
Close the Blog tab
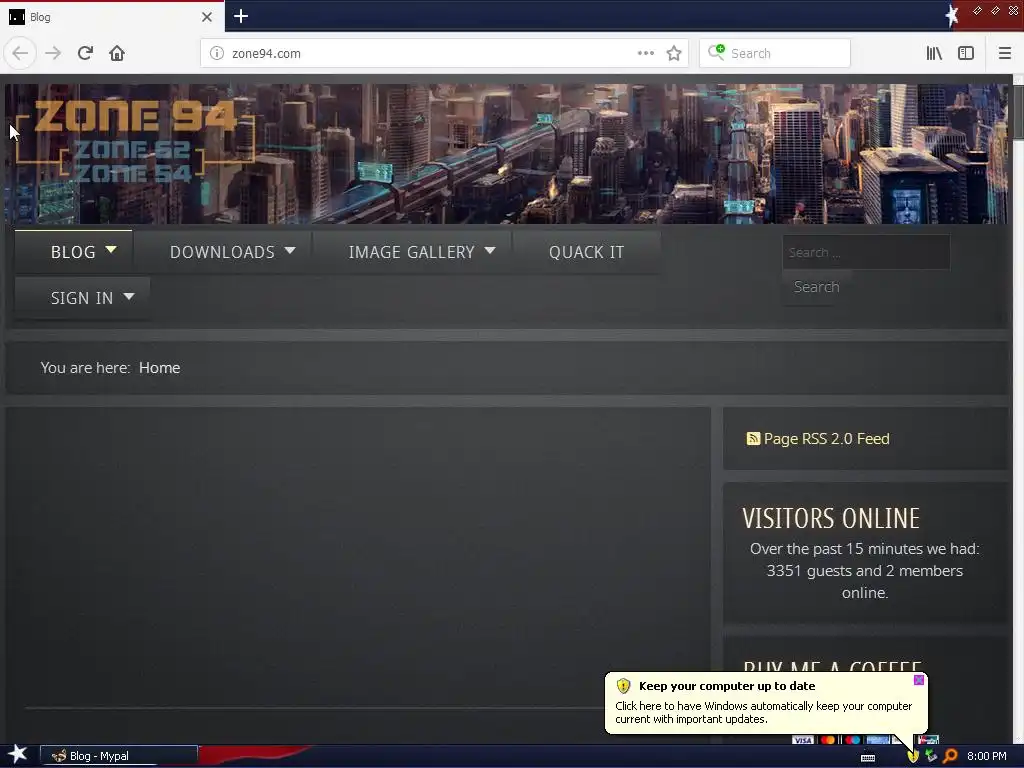[206, 17]
